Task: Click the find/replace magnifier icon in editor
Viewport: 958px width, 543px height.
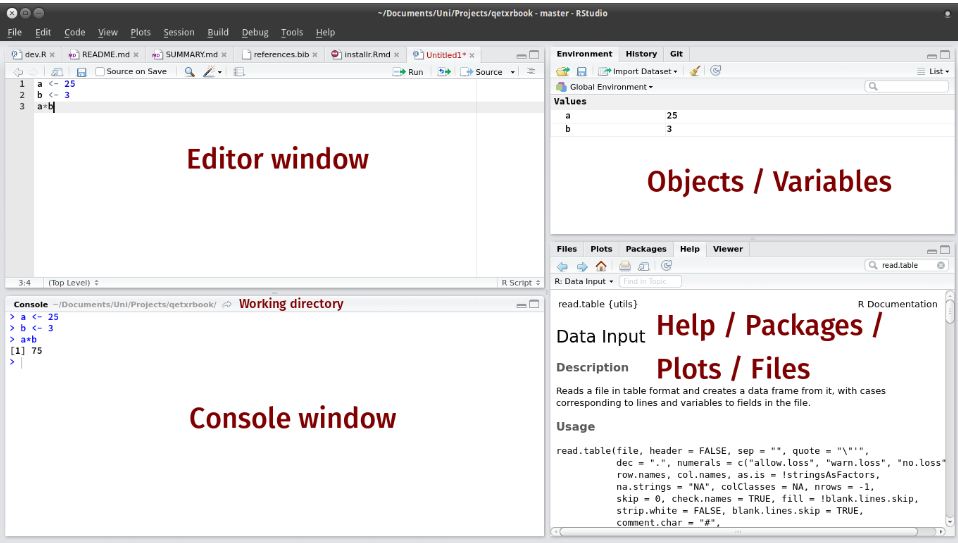Action: 189,72
